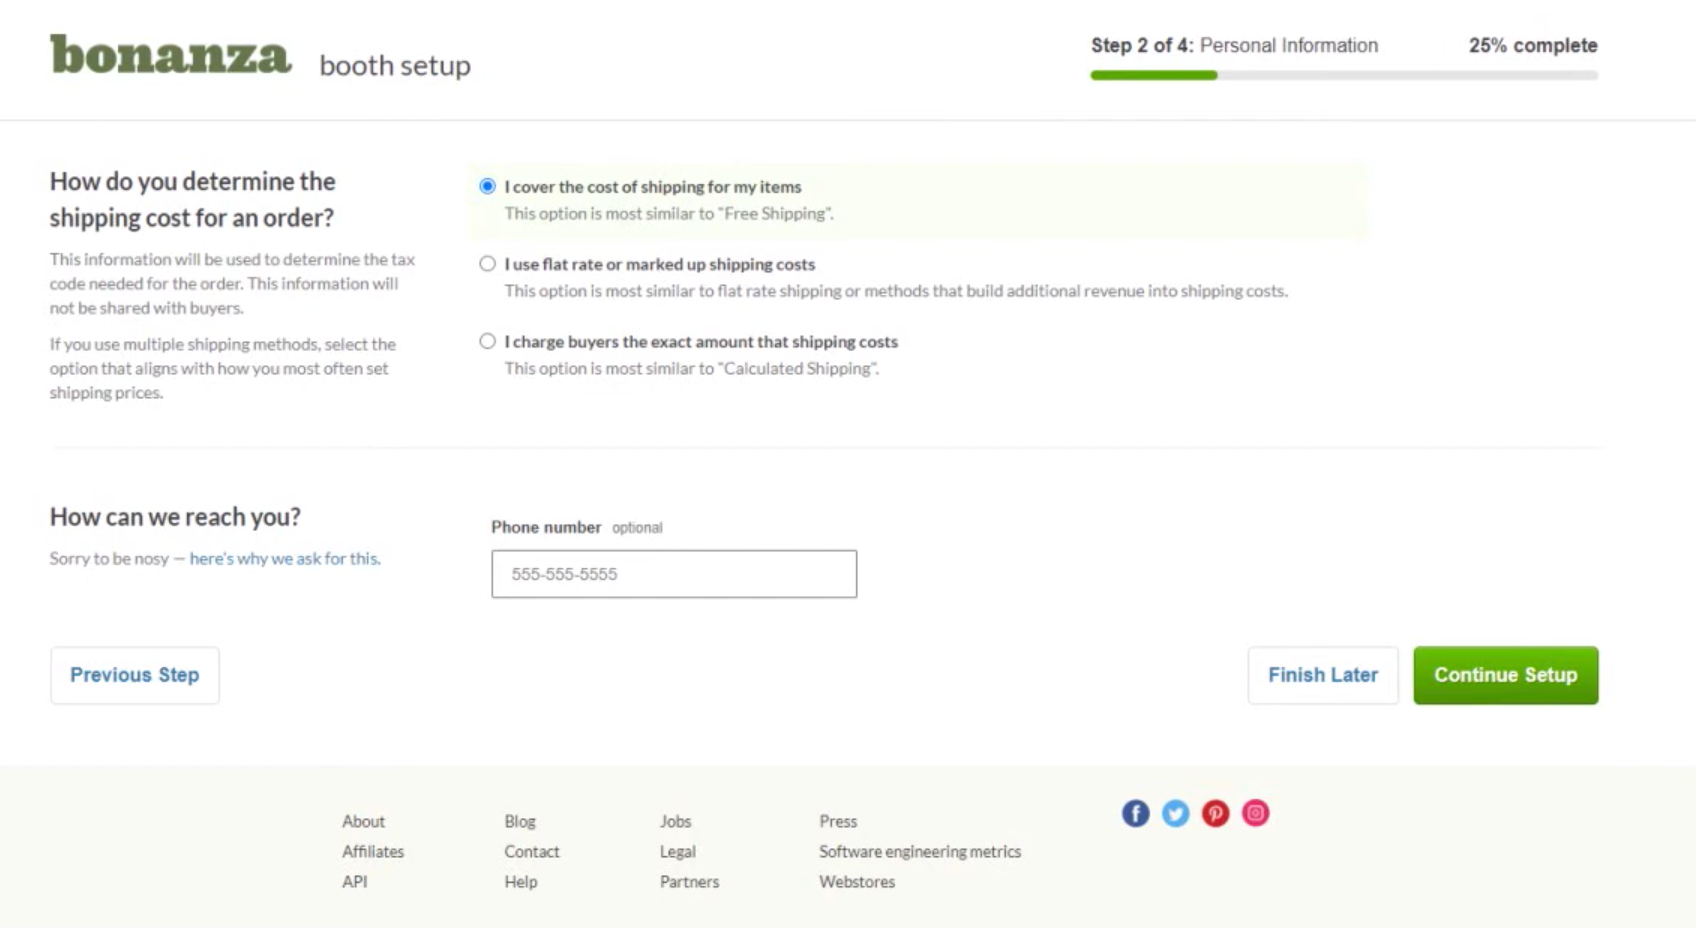Screen dimensions: 1696x928
Task: Click the Facebook icon in the footer
Action: [x=1135, y=813]
